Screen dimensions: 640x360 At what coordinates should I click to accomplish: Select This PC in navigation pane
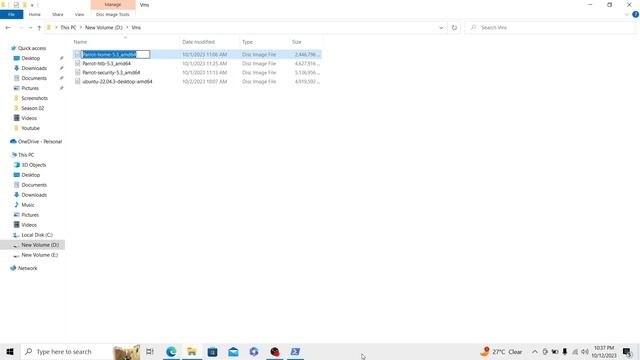tap(26, 155)
